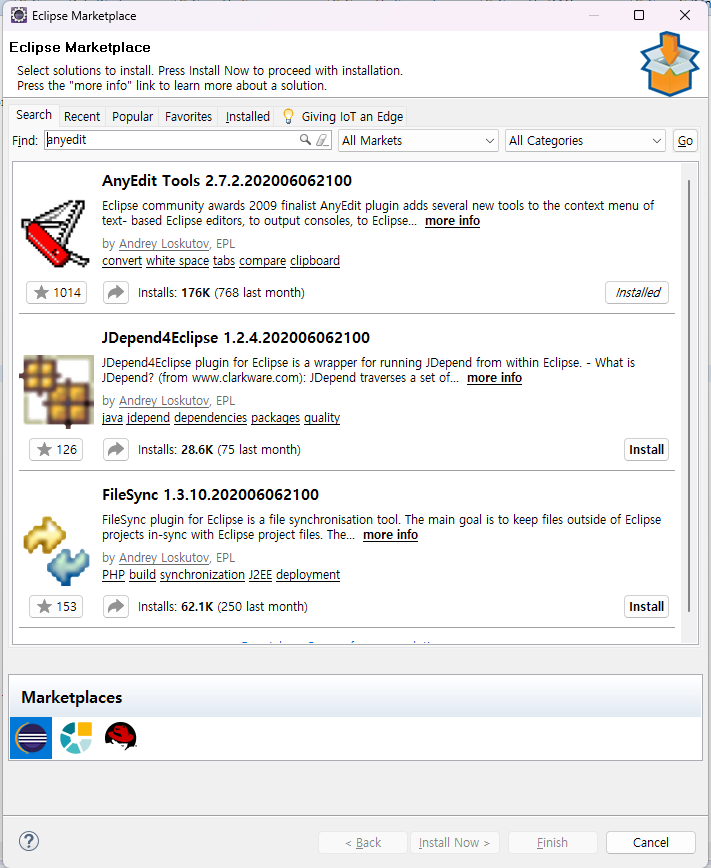Click the FileSync puzzle pieces logo
Viewport: 711px width, 868px height.
(56, 550)
